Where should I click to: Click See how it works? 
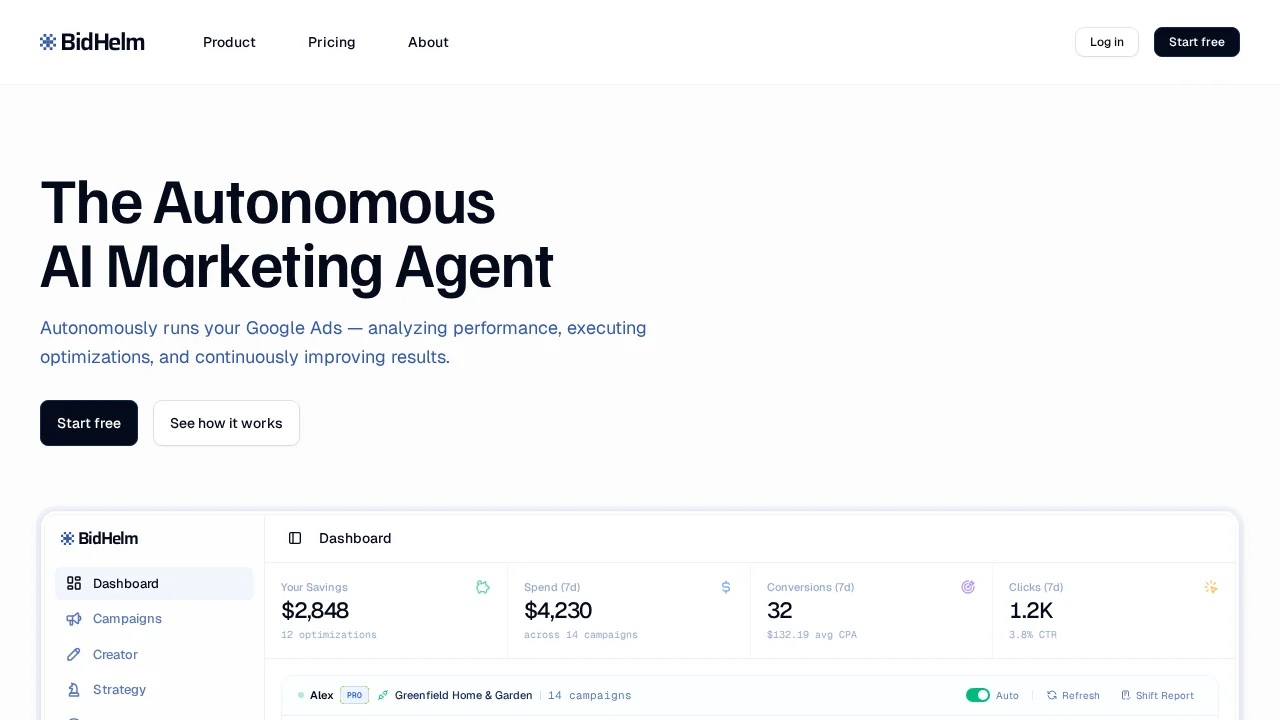coord(226,423)
